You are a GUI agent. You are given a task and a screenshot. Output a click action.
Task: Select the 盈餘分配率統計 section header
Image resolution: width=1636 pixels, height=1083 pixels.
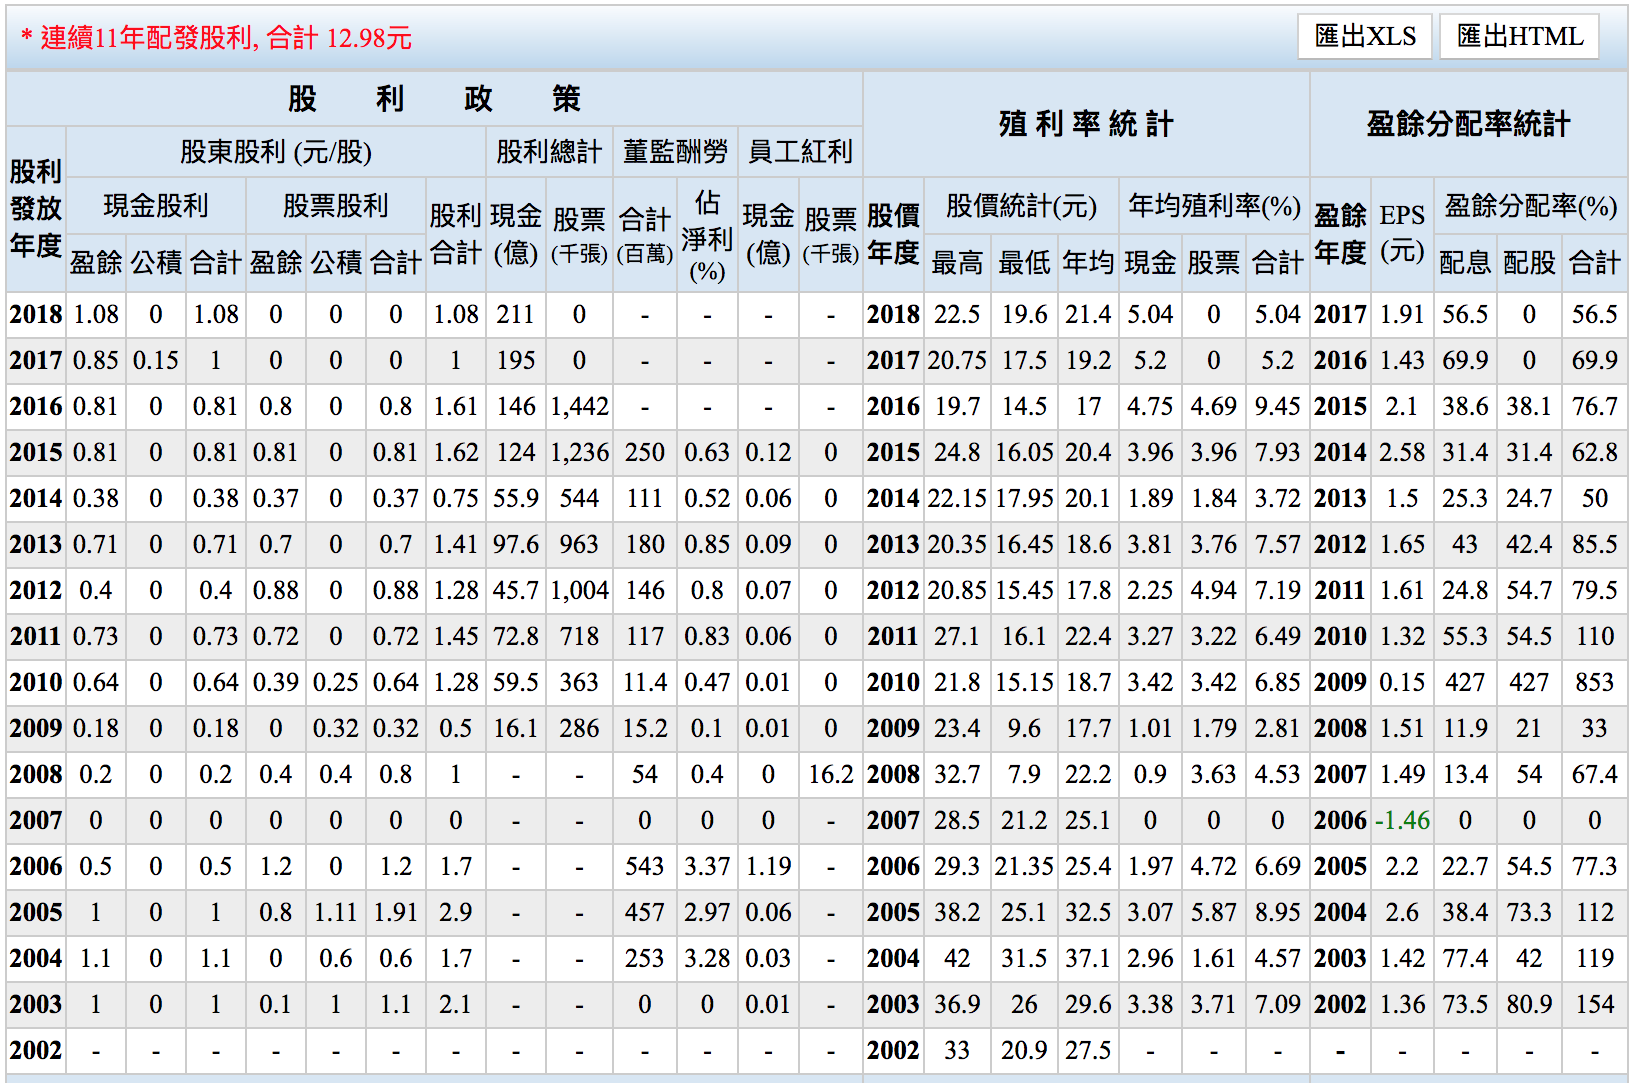click(1468, 124)
